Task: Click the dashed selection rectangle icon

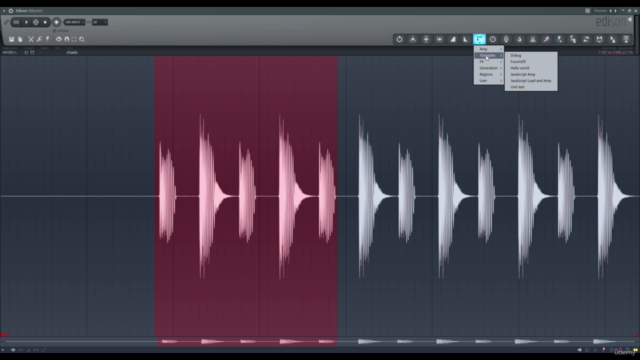Action: tap(74, 39)
